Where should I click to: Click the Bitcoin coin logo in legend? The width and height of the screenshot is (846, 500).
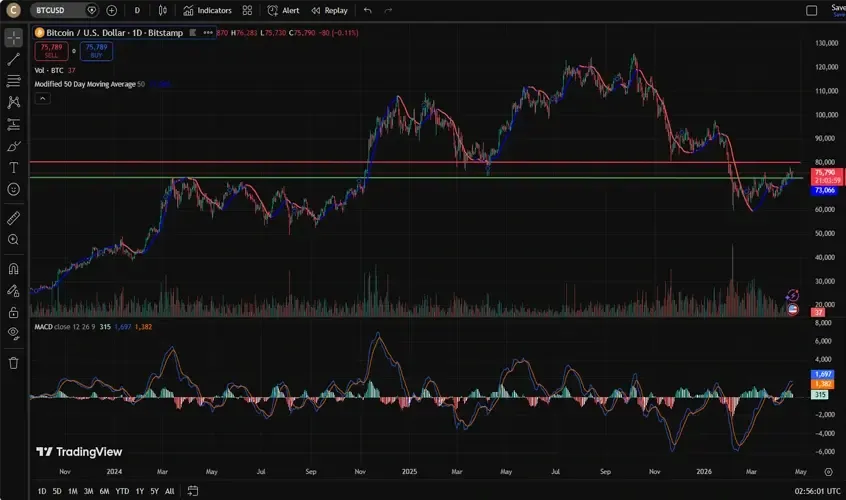click(39, 33)
